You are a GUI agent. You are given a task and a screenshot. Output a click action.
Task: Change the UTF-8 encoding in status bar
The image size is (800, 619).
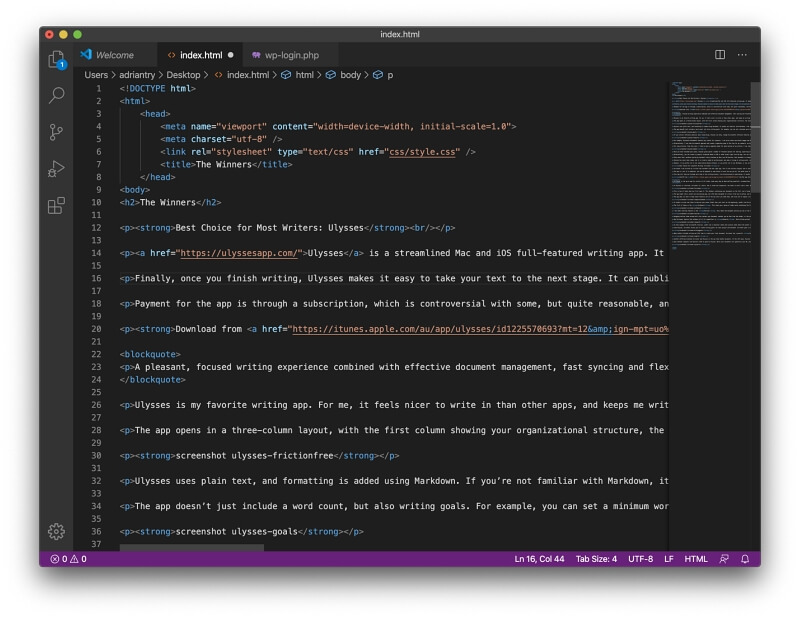tap(640, 559)
